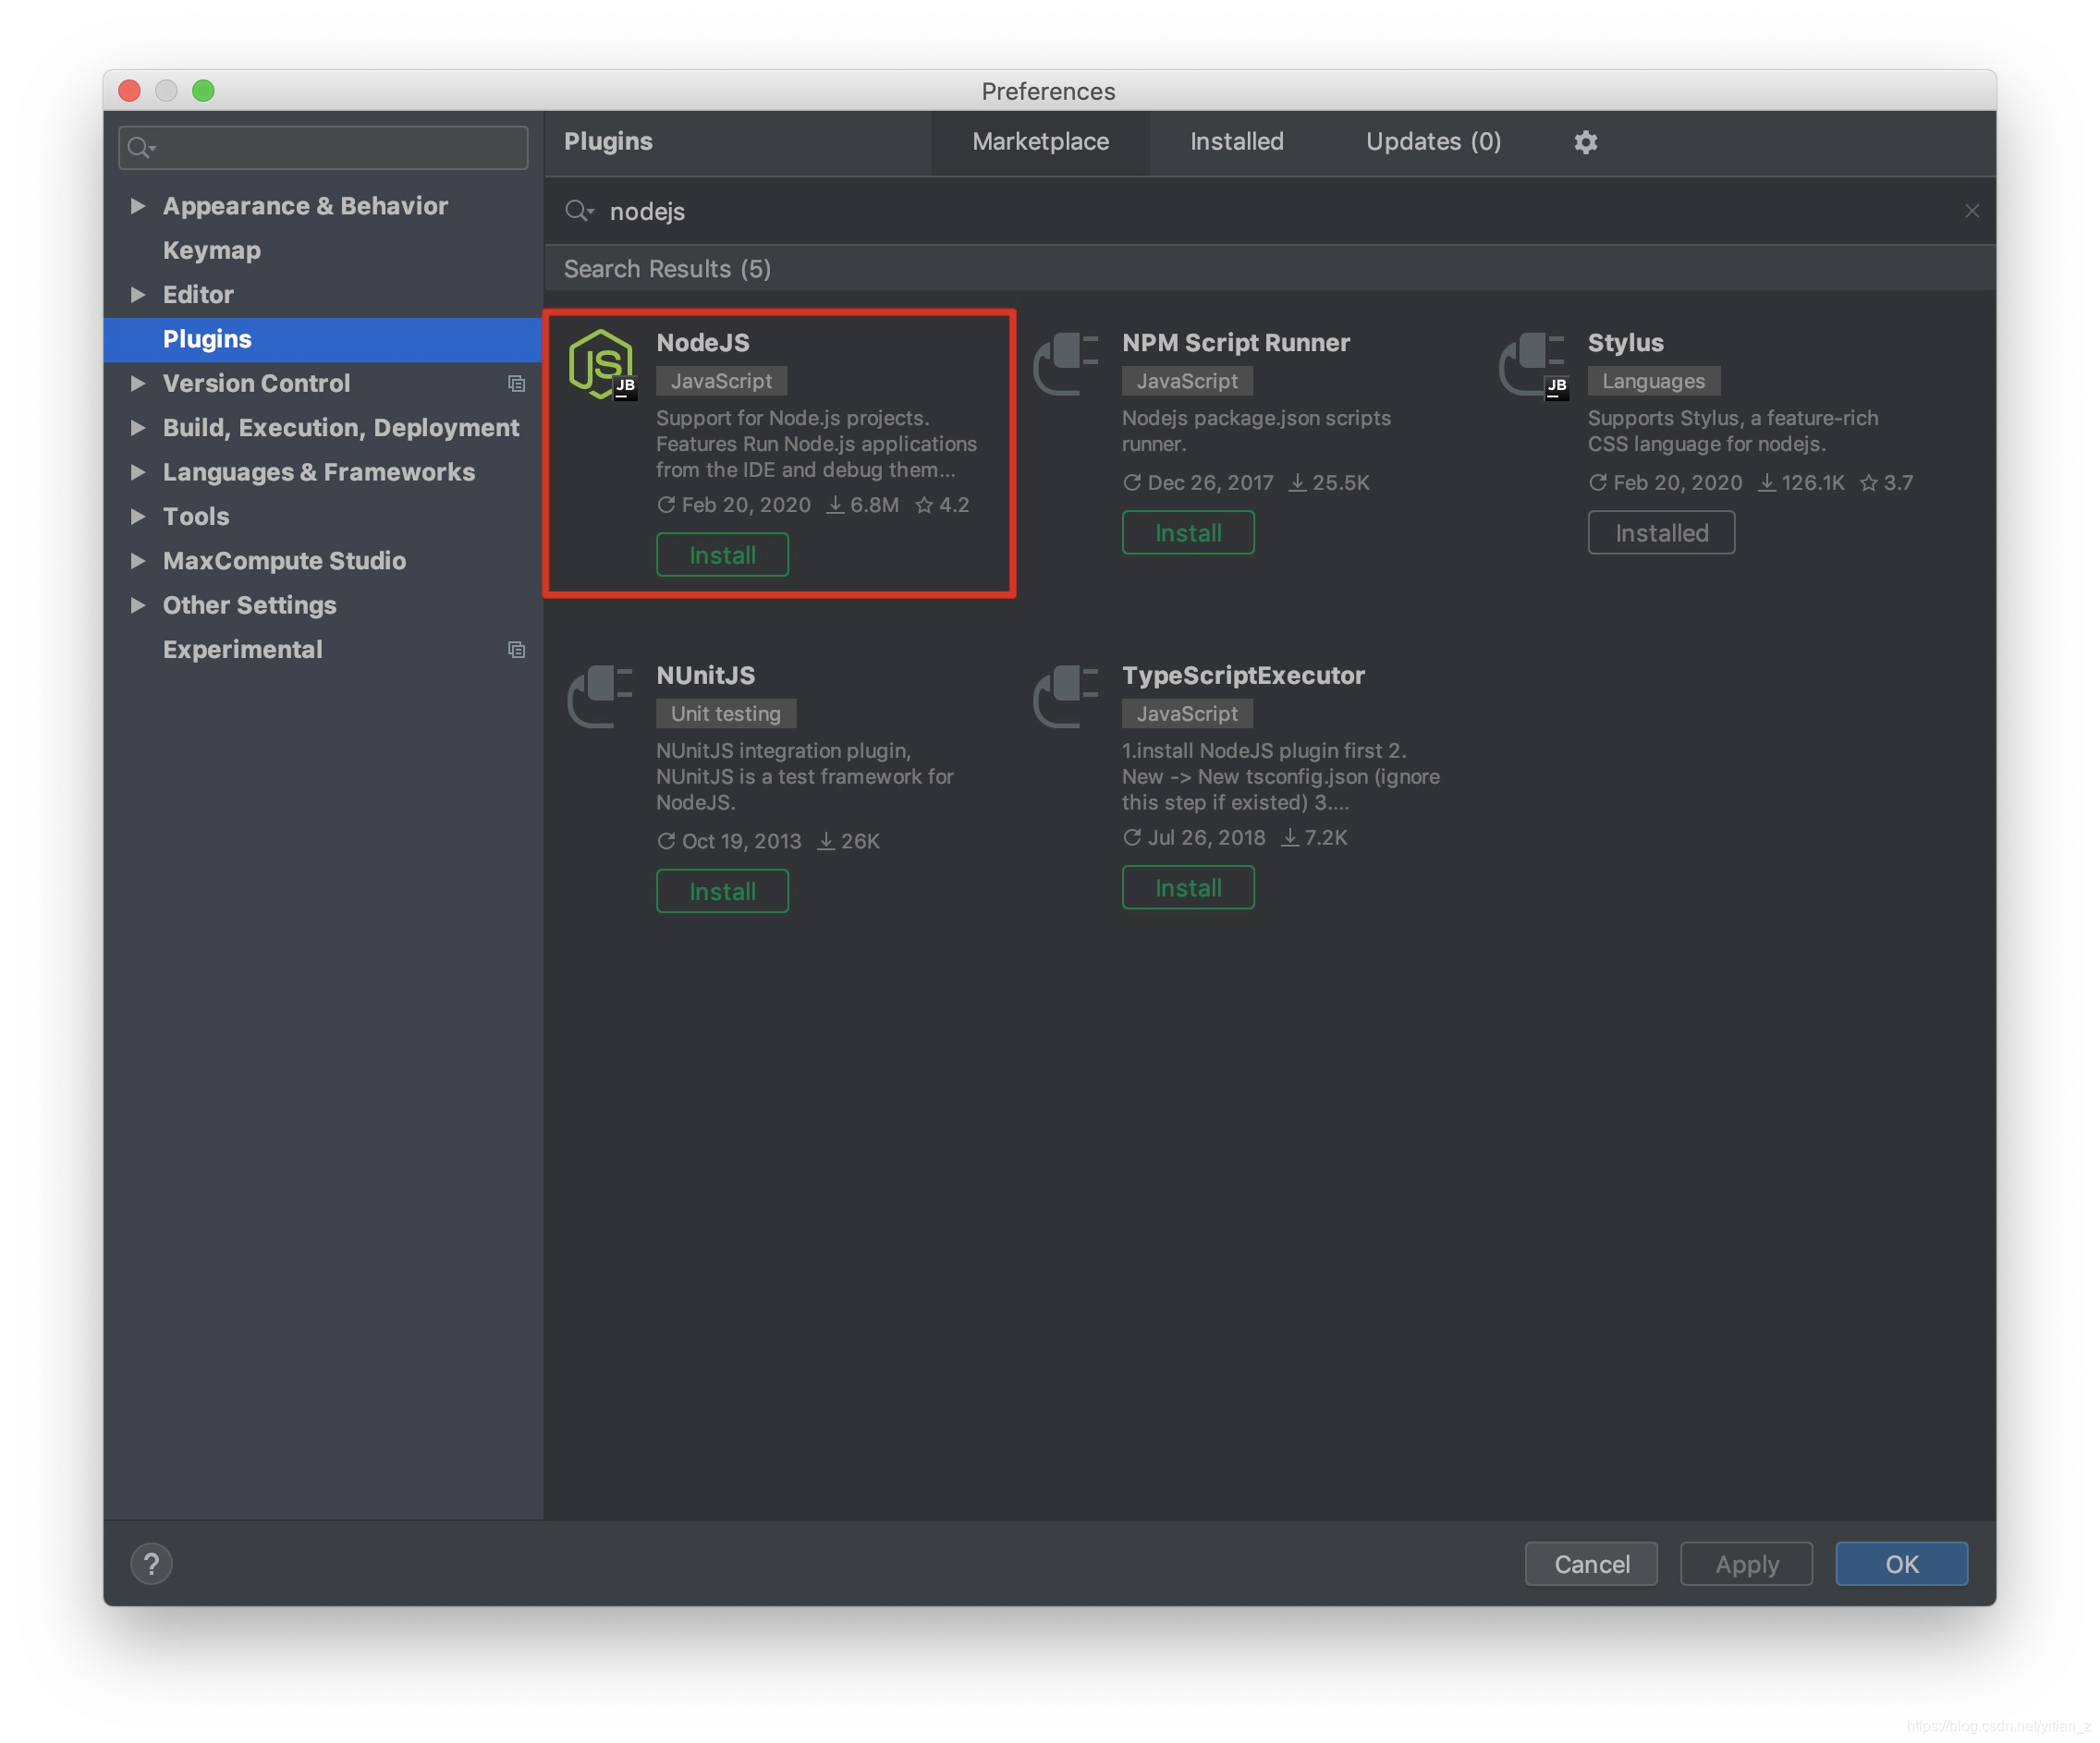This screenshot has width=2100, height=1743.
Task: Open the Stylus plugin title
Action: coord(1625,343)
